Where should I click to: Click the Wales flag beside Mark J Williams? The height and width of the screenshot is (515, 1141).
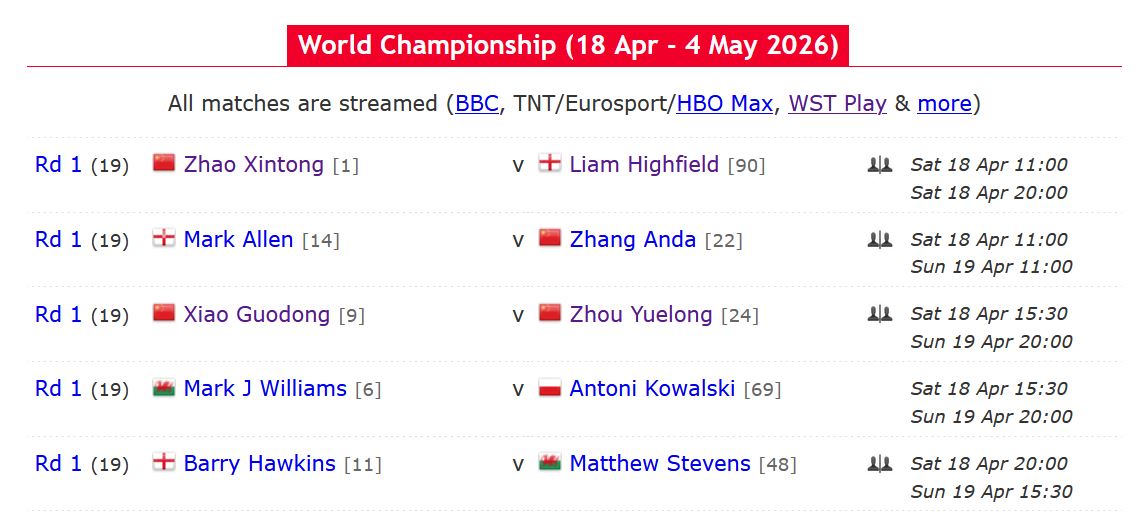[164, 387]
